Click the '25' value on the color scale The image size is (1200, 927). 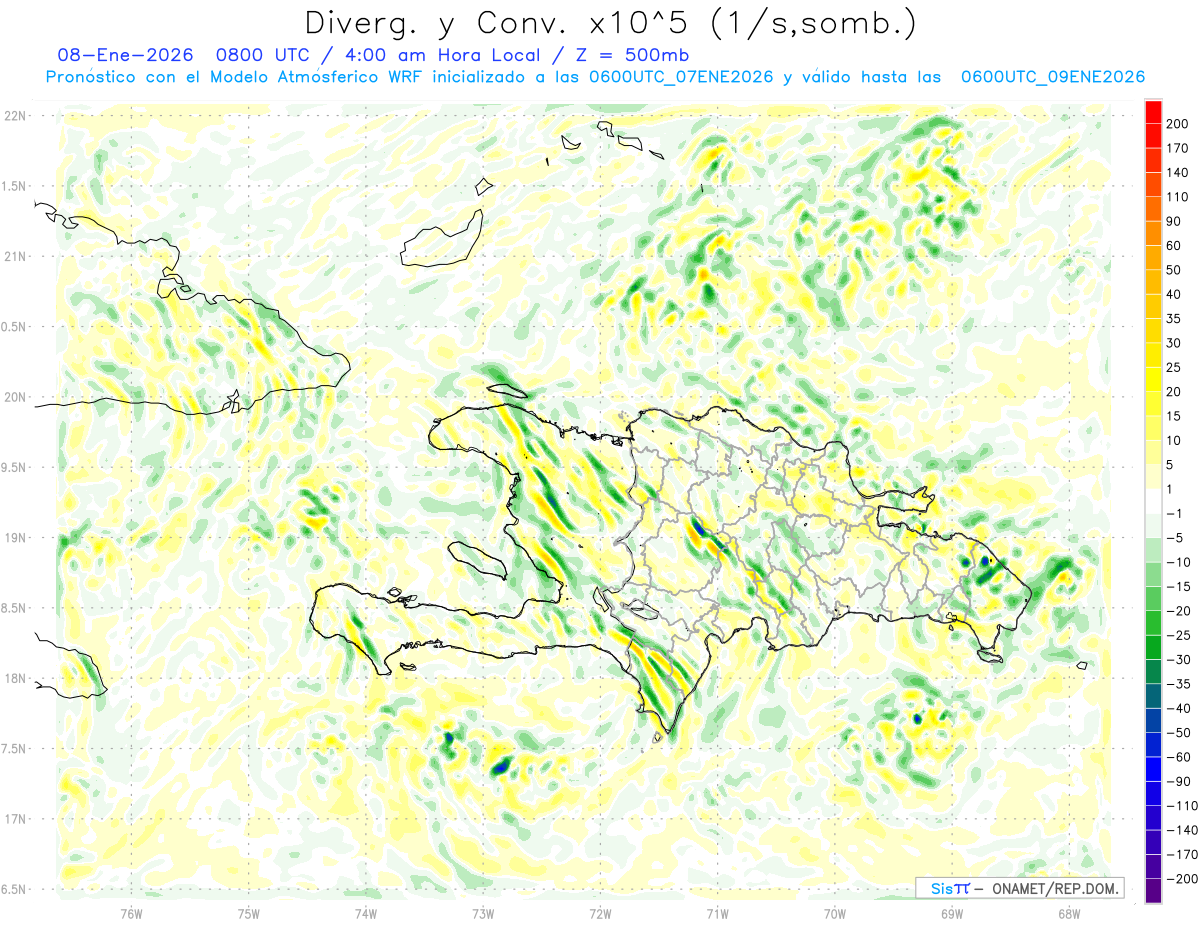click(1176, 367)
